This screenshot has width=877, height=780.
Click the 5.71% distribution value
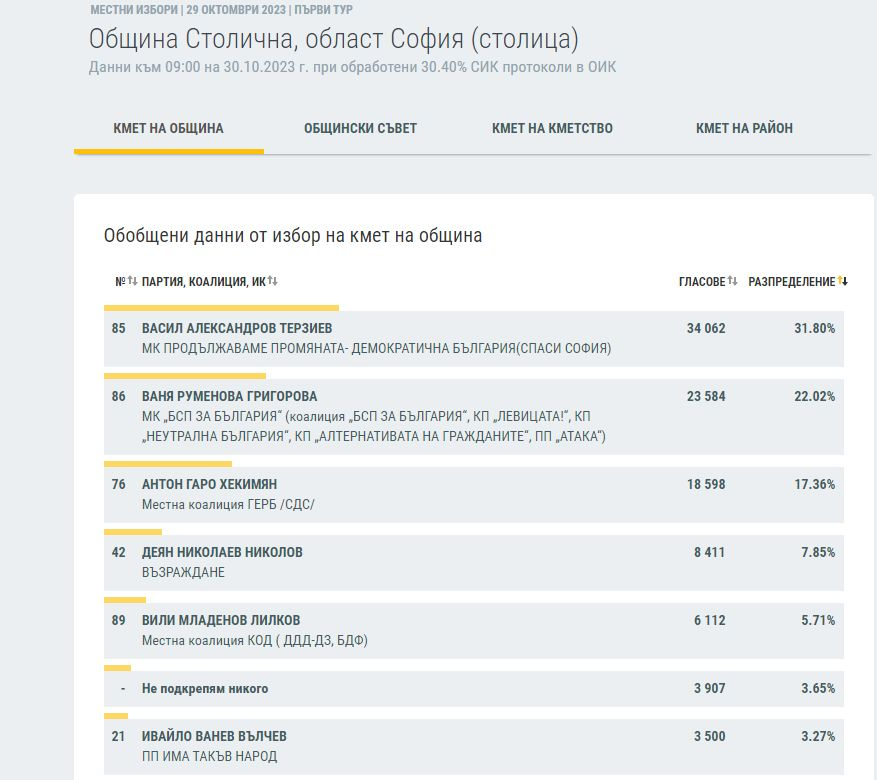coord(818,621)
